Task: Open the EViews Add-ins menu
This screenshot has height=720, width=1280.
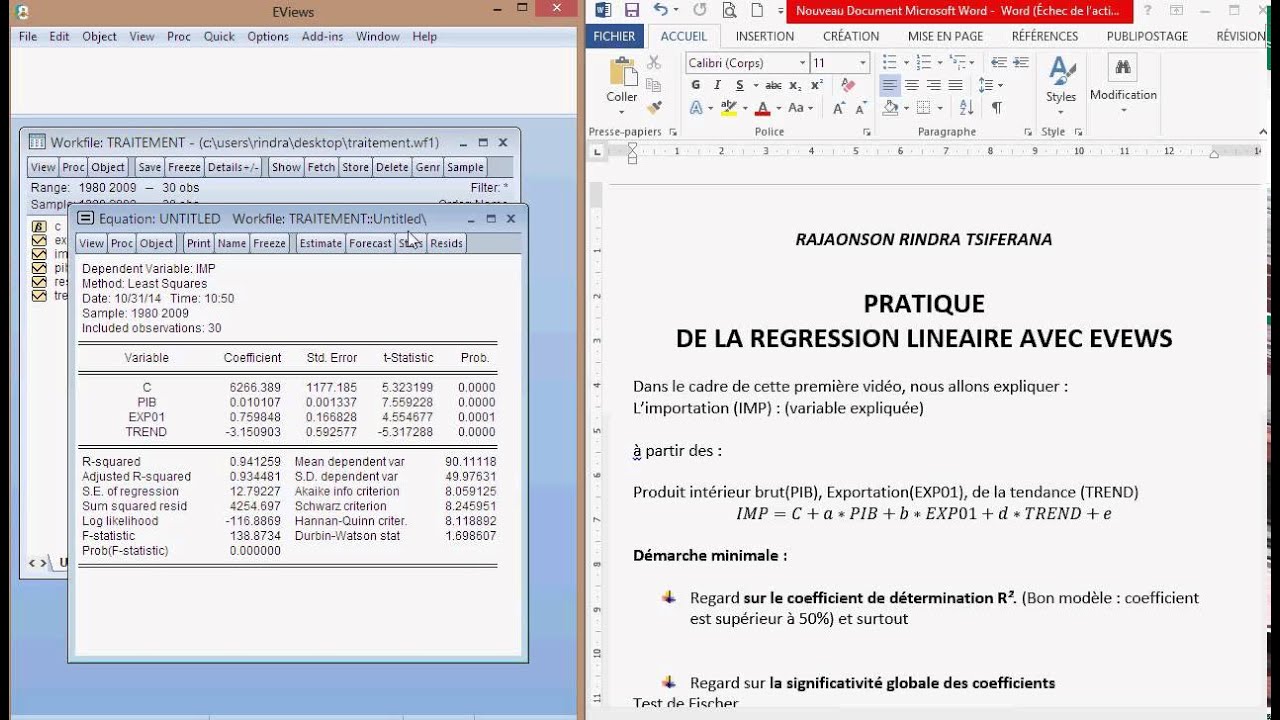Action: pyautogui.click(x=322, y=36)
